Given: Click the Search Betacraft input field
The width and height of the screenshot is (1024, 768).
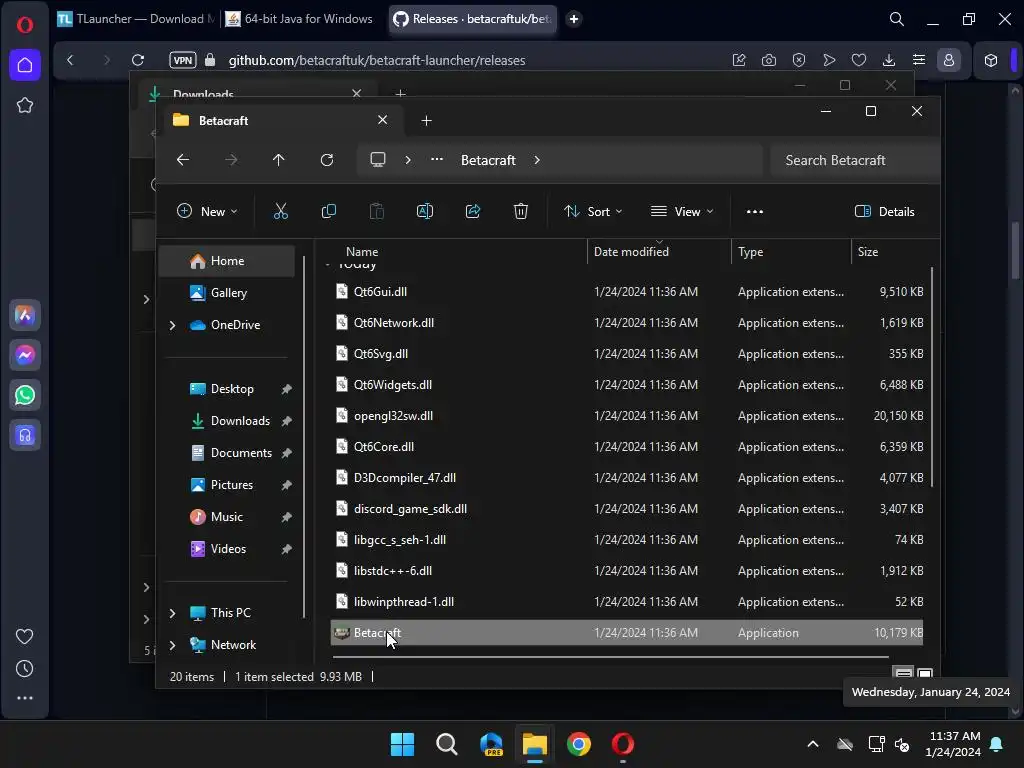Looking at the screenshot, I should [x=855, y=160].
